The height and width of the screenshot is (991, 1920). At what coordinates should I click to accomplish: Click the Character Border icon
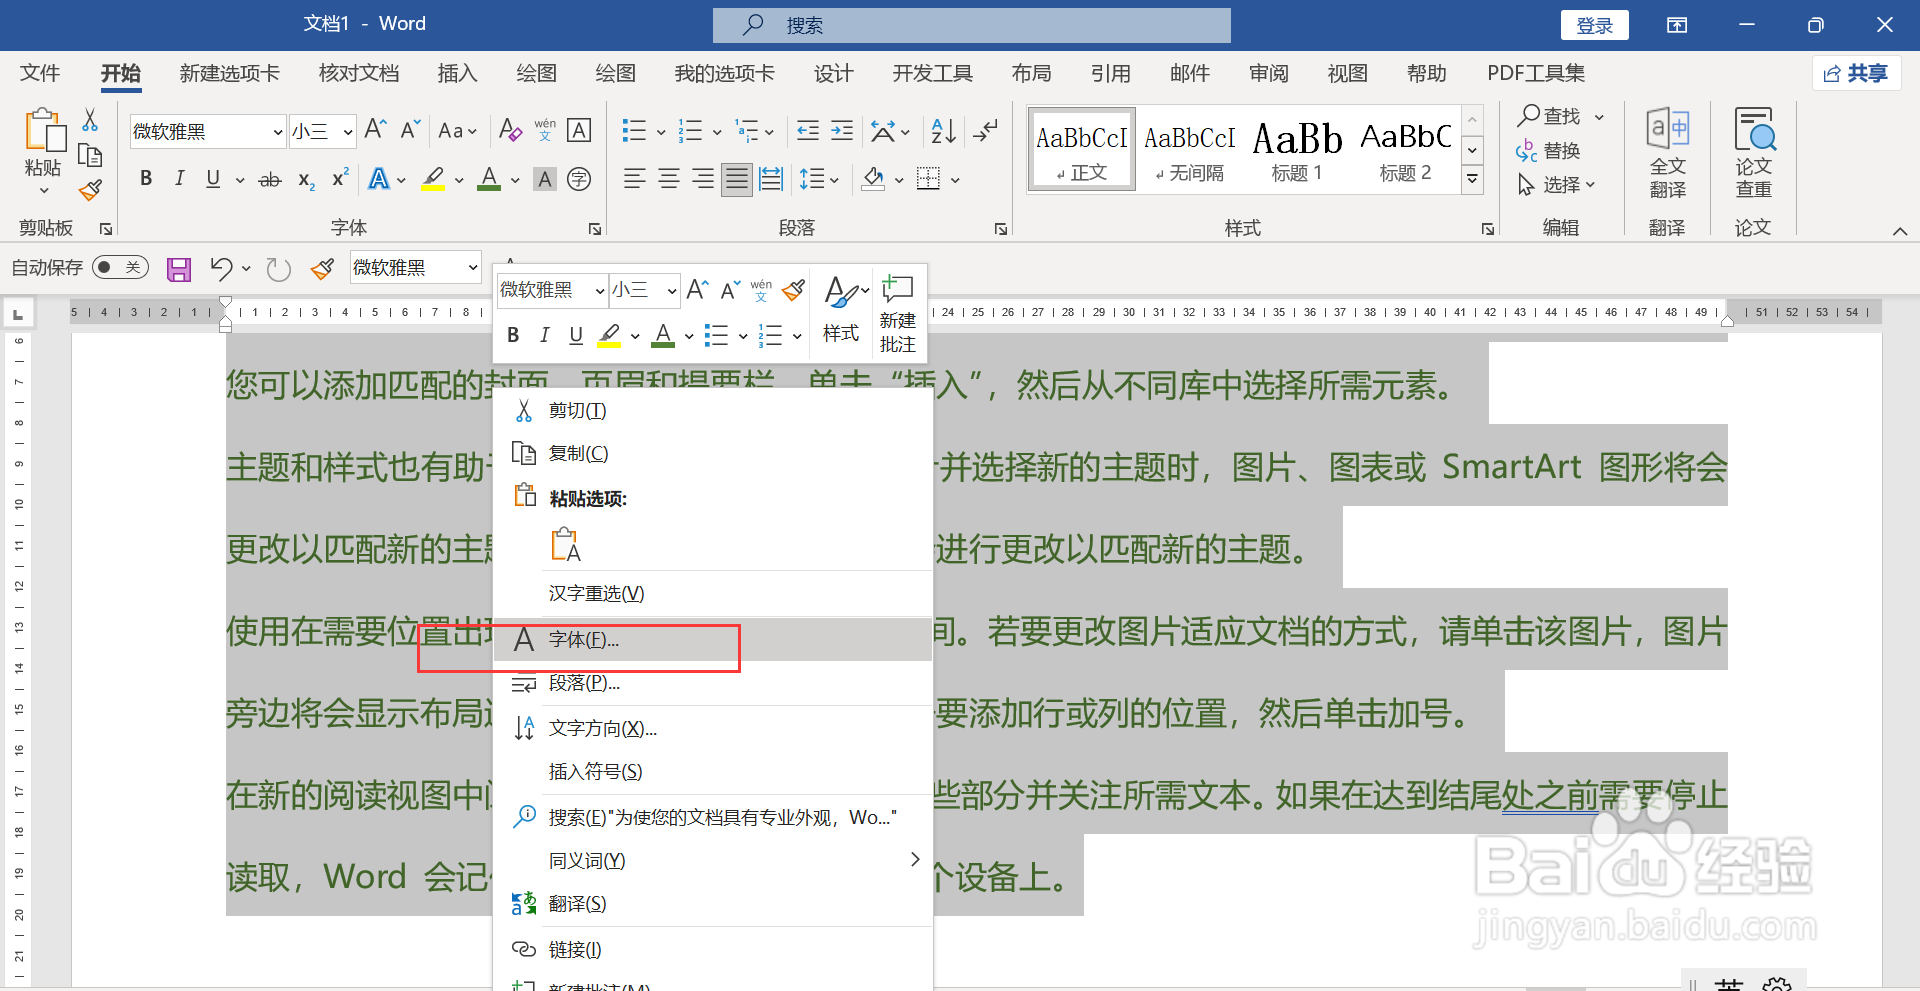tap(579, 130)
